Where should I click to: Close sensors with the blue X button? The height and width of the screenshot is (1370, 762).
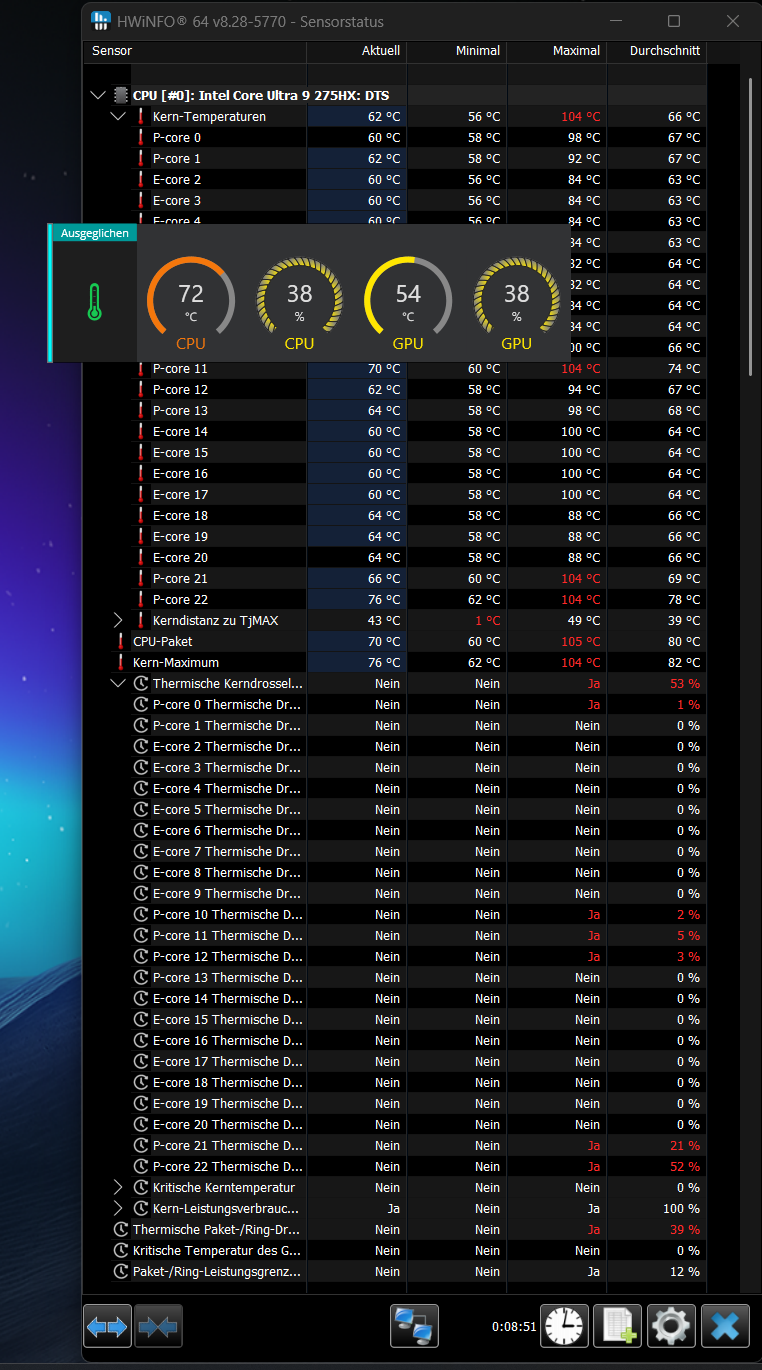725,1326
